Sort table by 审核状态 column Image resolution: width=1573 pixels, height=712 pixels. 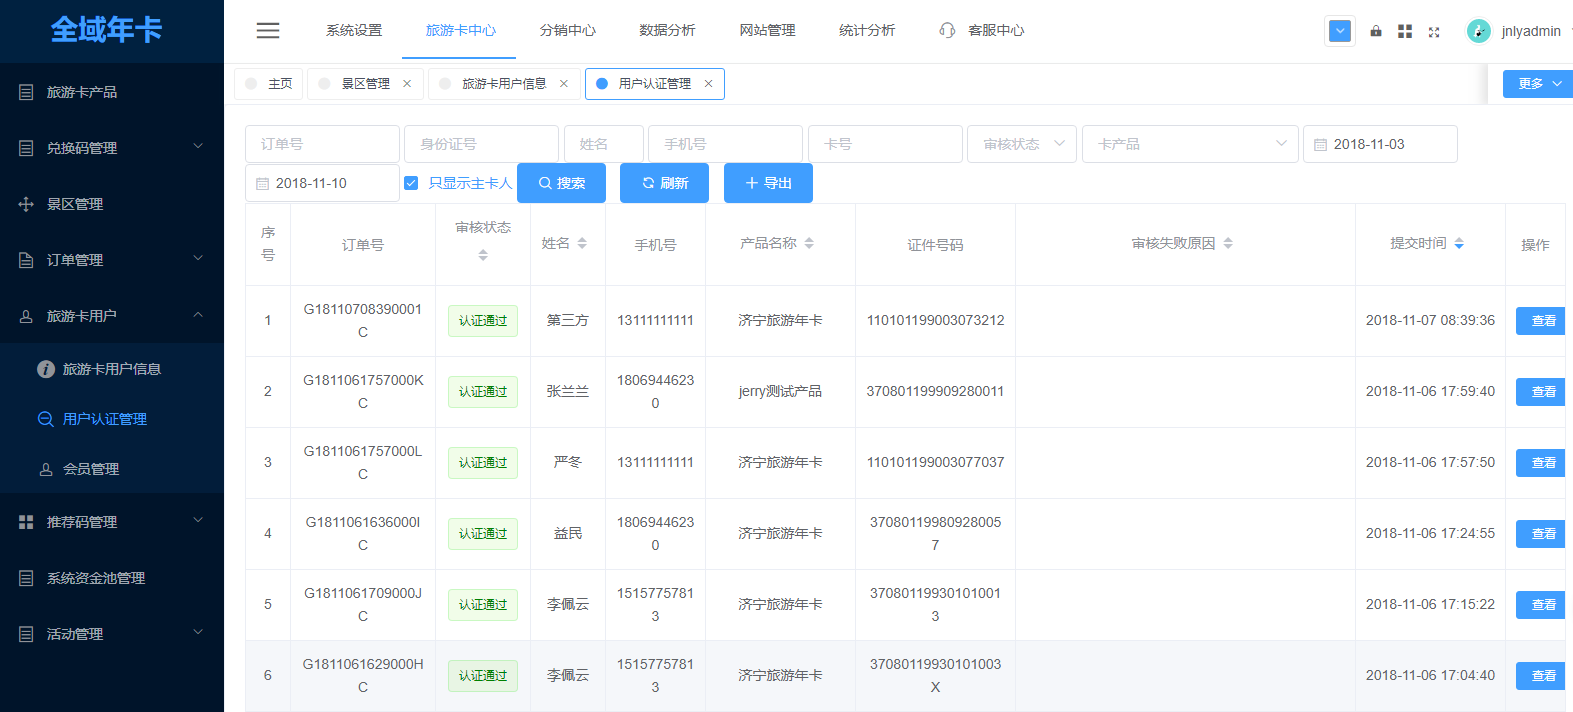pos(483,255)
